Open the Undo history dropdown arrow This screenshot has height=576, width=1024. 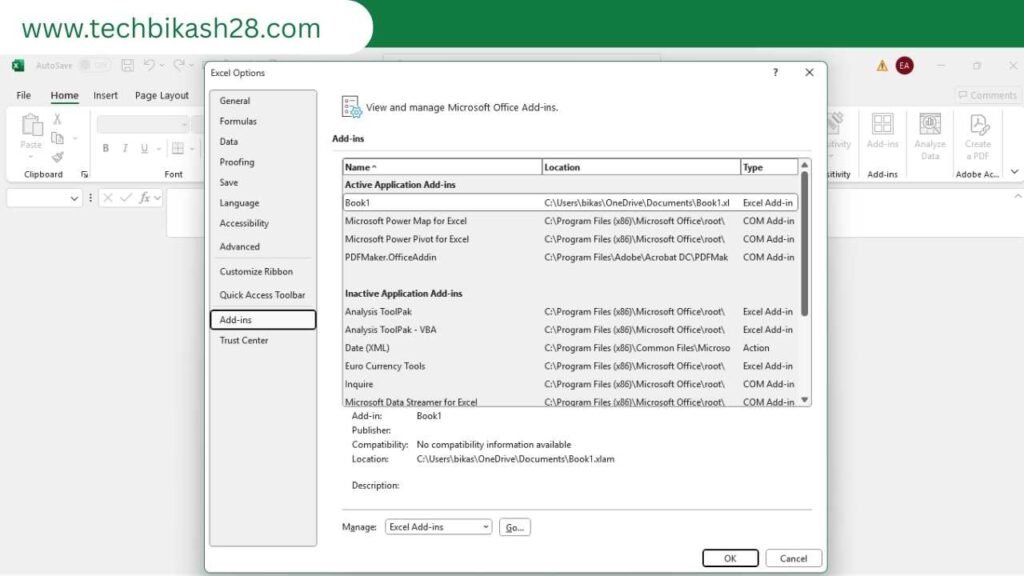(162, 65)
